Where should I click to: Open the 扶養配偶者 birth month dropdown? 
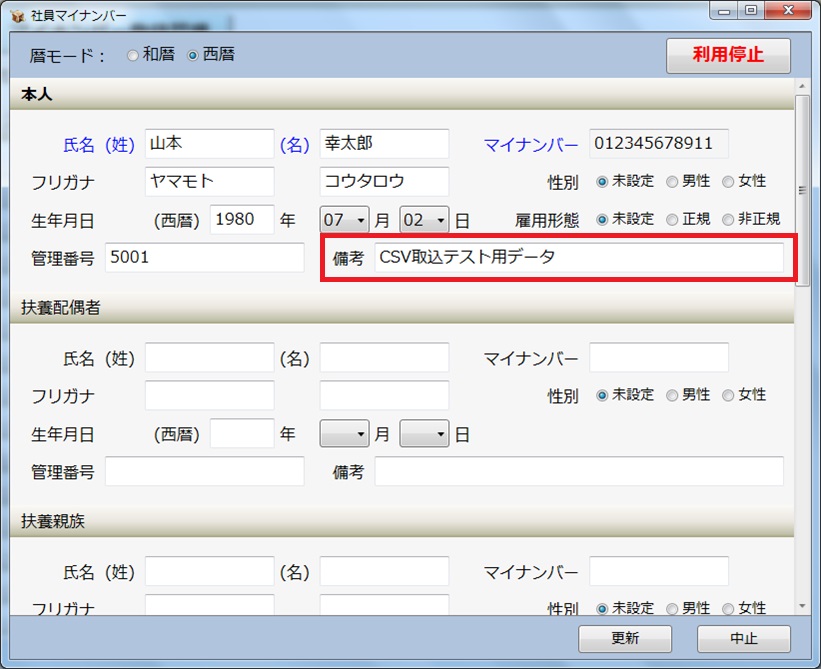point(344,433)
